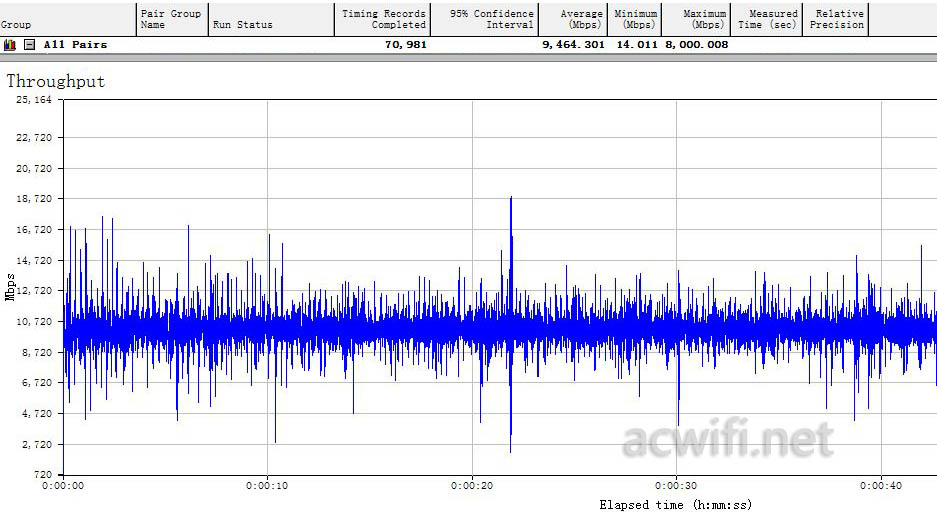The height and width of the screenshot is (512, 937).
Task: Click Timing Records Completed column header
Action: pyautogui.click(x=382, y=19)
